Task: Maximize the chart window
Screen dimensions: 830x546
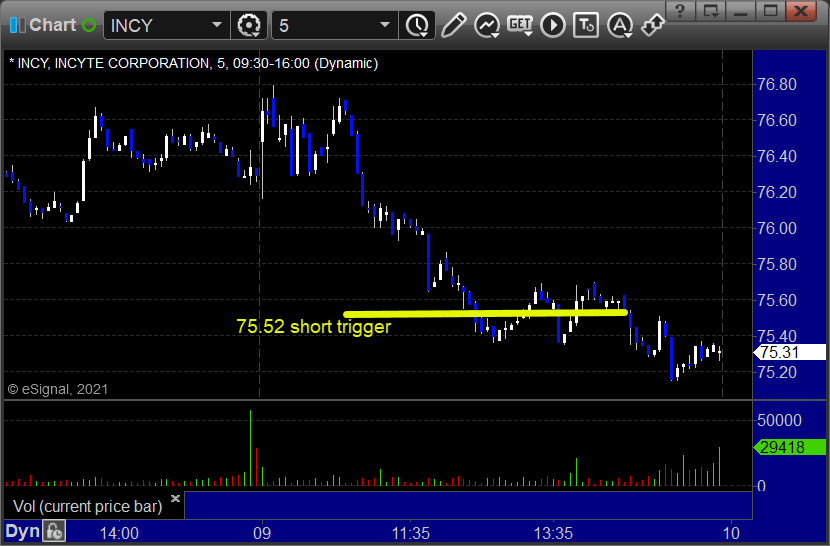Action: click(770, 10)
